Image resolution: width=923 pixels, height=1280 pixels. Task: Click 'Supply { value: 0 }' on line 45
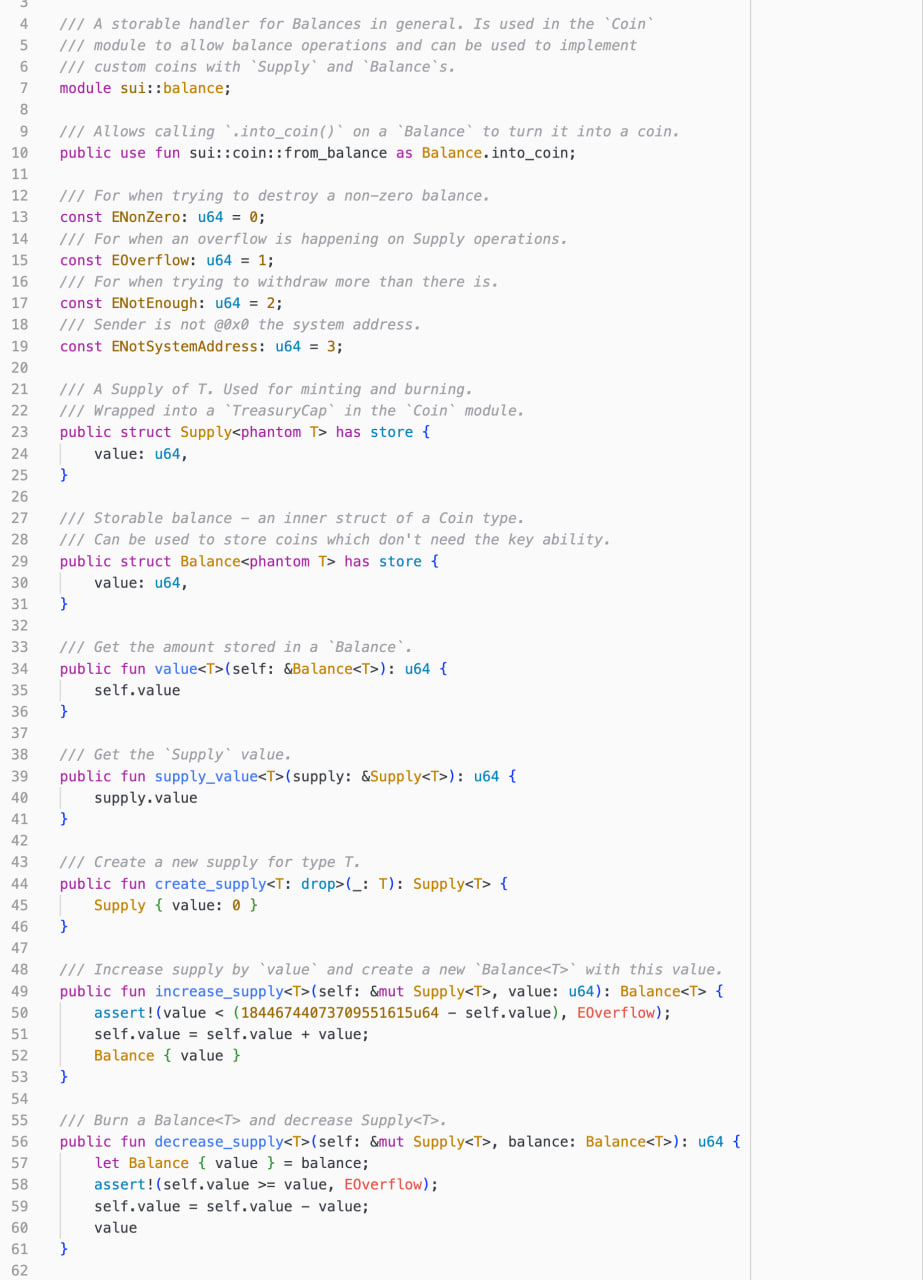click(x=176, y=905)
